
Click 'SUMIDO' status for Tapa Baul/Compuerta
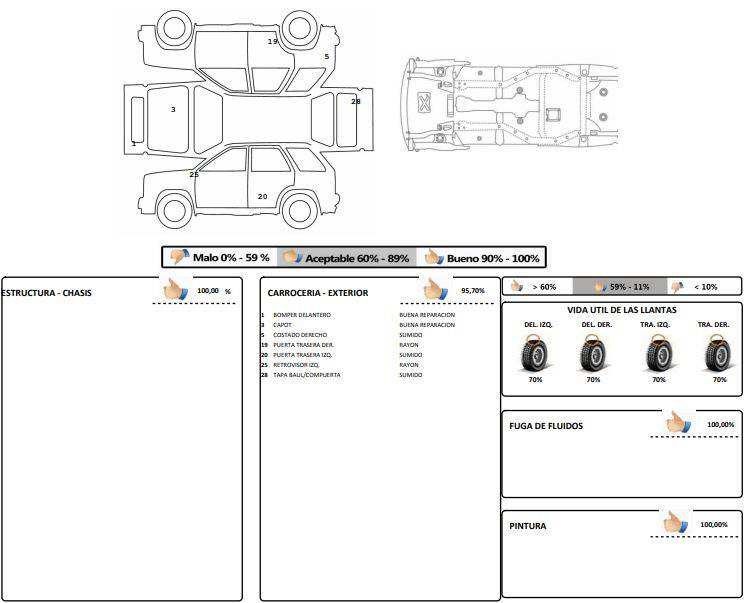click(x=411, y=375)
